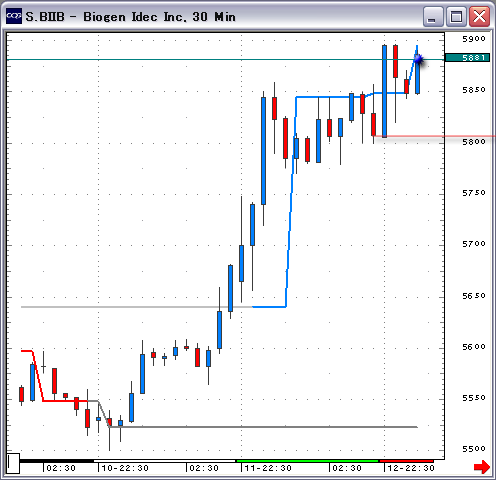Viewport: 496px width, 480px height.
Task: Click the blue star marker on last candle
Action: (418, 59)
